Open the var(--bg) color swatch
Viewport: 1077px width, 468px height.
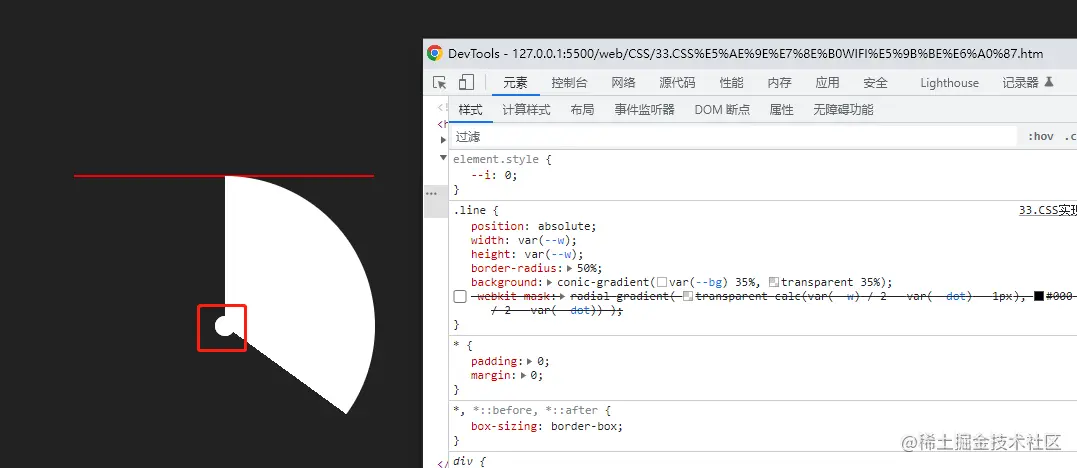coord(662,282)
